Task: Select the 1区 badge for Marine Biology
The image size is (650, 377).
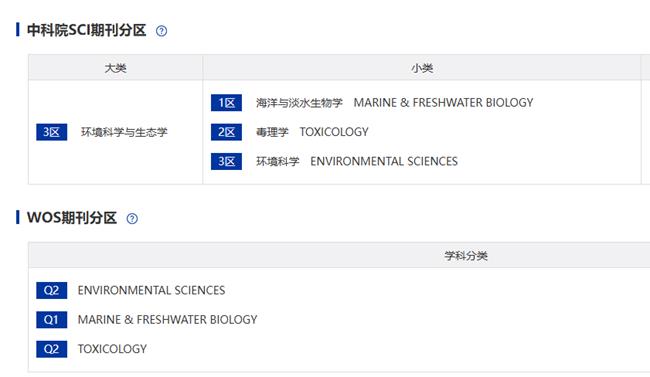Action: click(226, 103)
